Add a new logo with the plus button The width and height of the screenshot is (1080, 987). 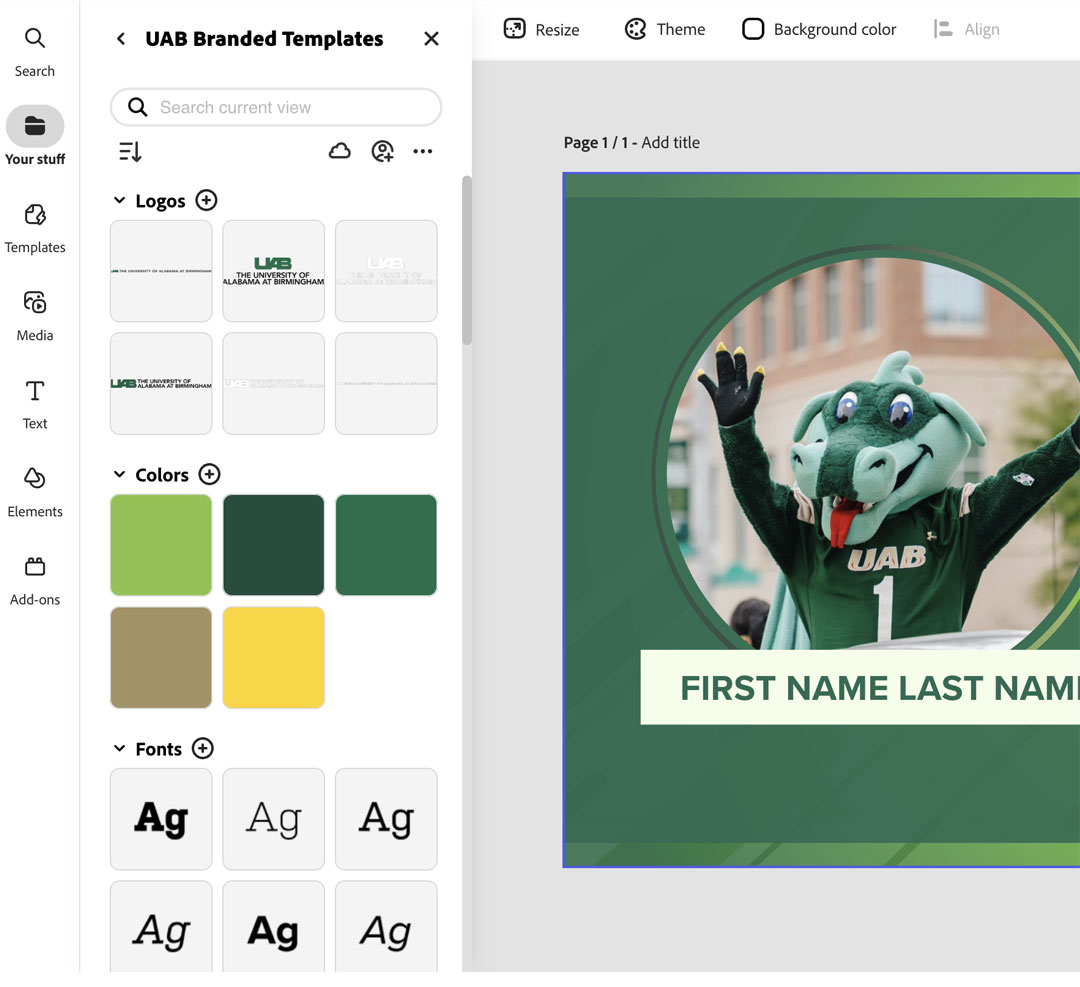(207, 200)
